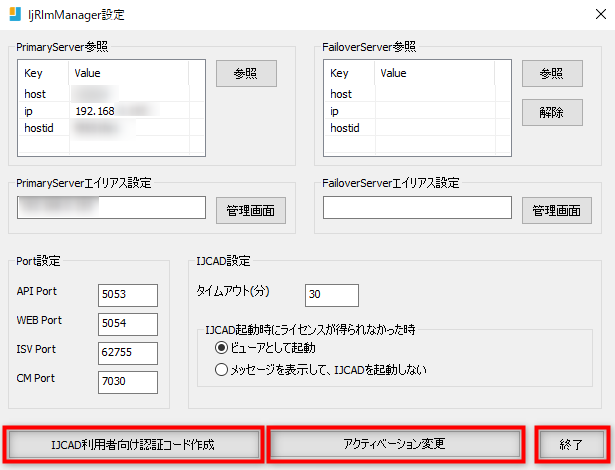This screenshot has width=615, height=470.
Task: Click the タイムアウト(分) field showing 30
Action: click(x=332, y=295)
